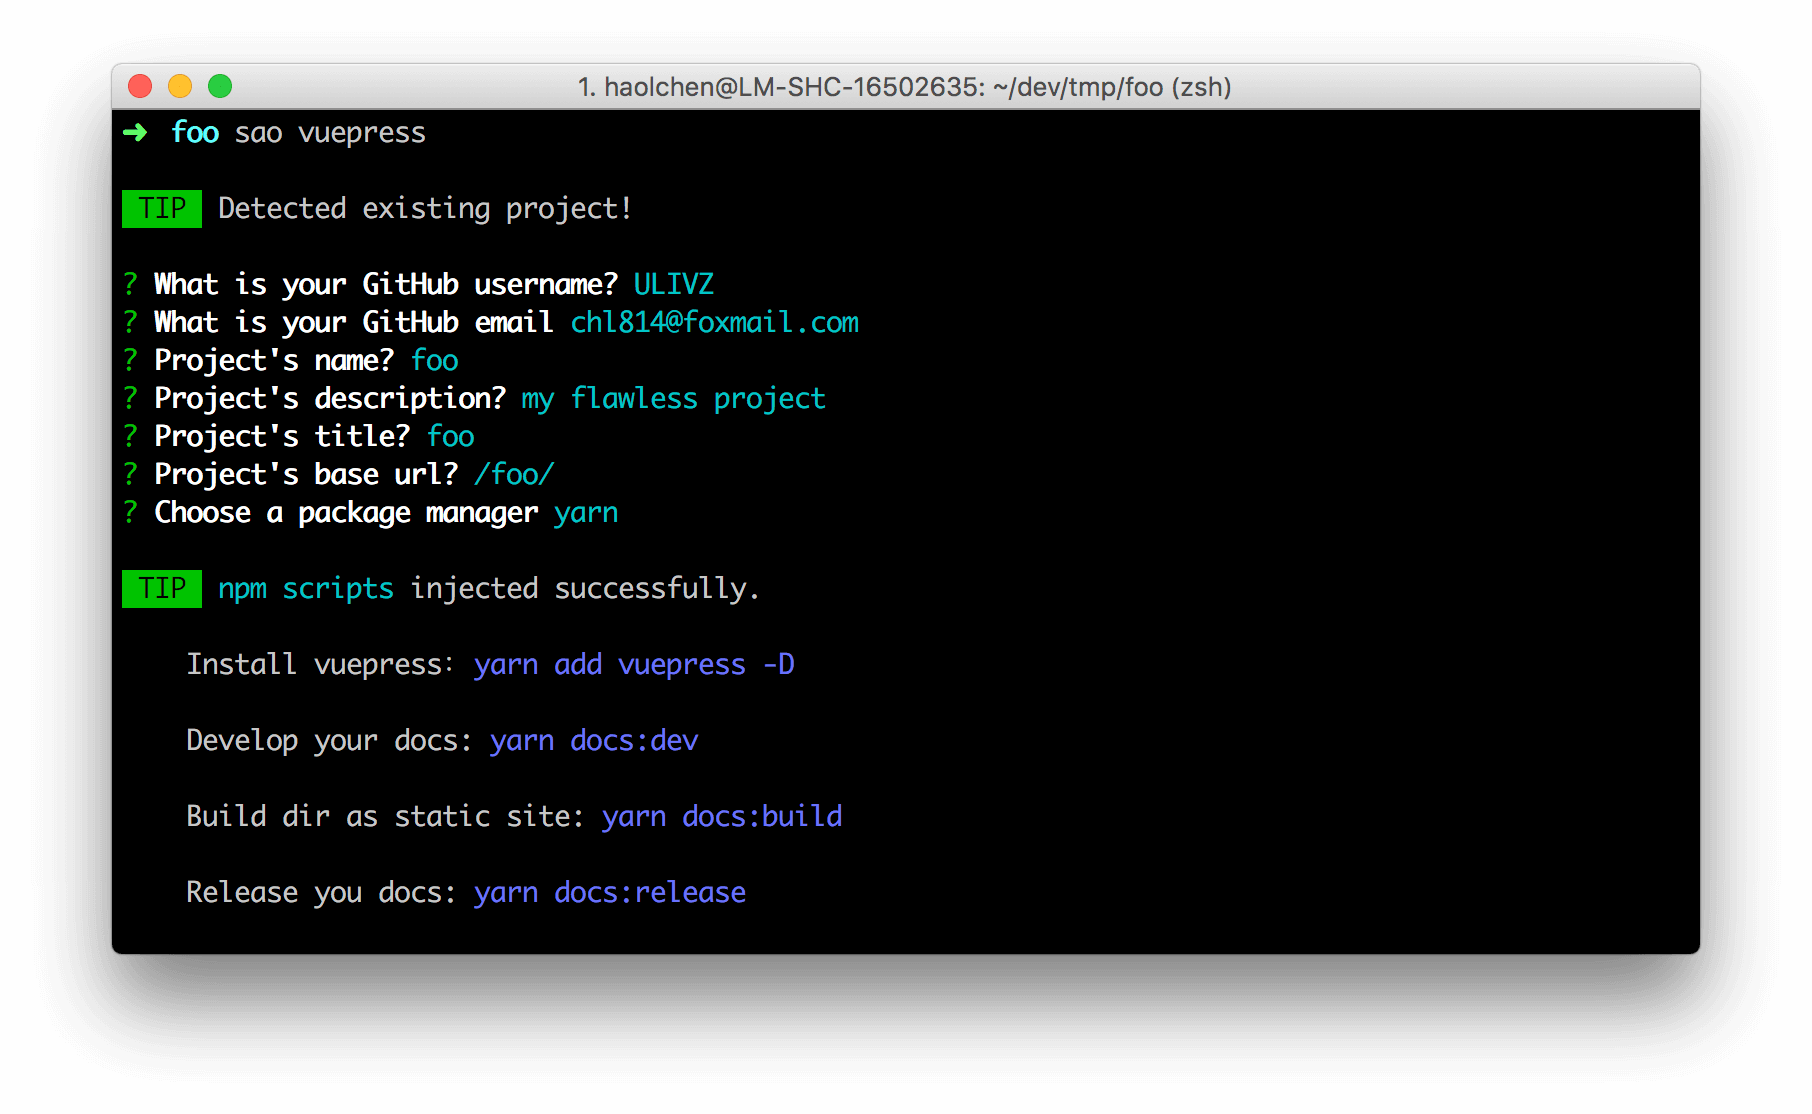Click the green maximize window button
Image resolution: width=1812 pixels, height=1114 pixels.
coord(220,87)
